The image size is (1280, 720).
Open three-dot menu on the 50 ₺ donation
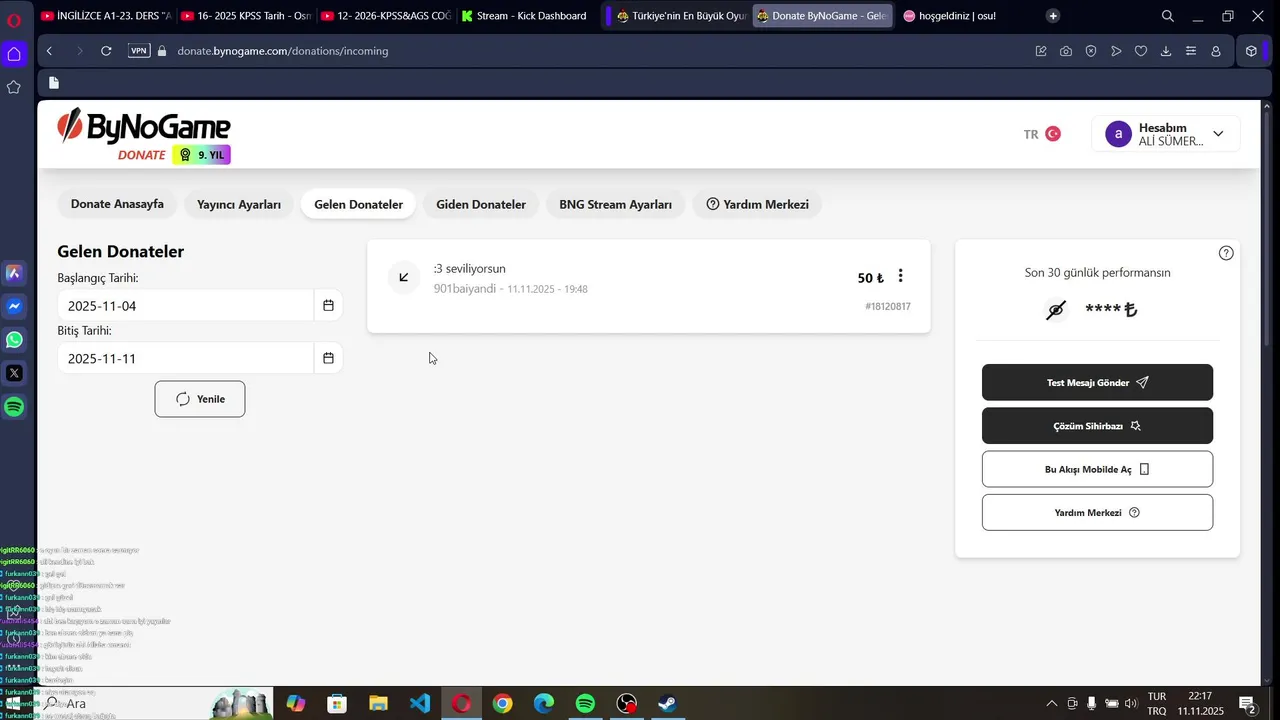click(x=900, y=276)
